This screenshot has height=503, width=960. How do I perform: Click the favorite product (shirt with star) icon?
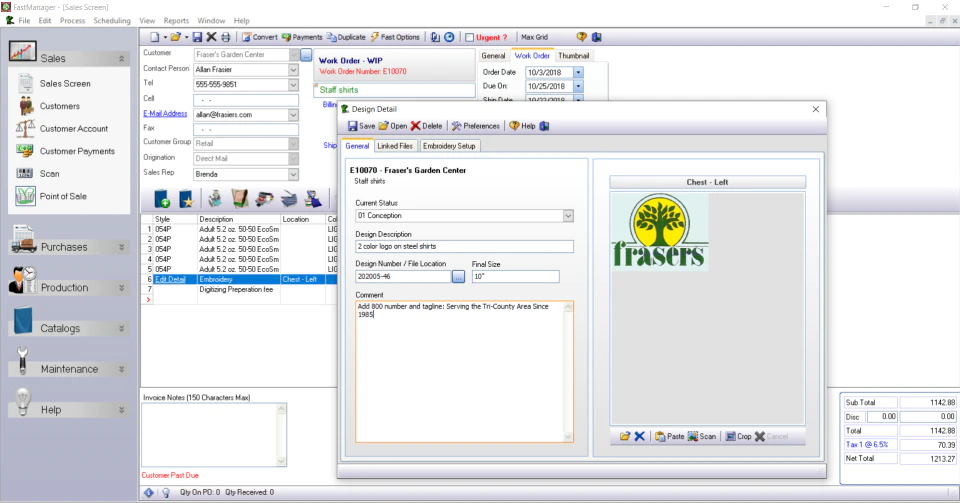coord(186,199)
